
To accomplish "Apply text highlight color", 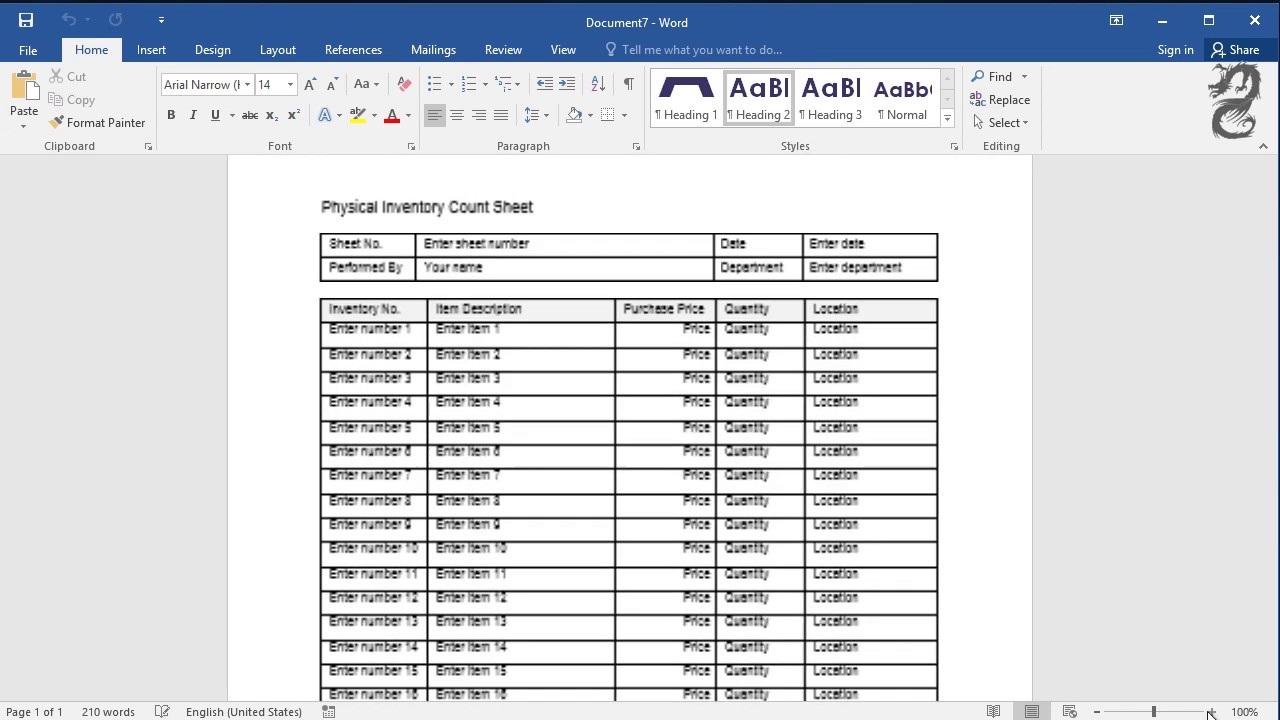I will click(358, 116).
